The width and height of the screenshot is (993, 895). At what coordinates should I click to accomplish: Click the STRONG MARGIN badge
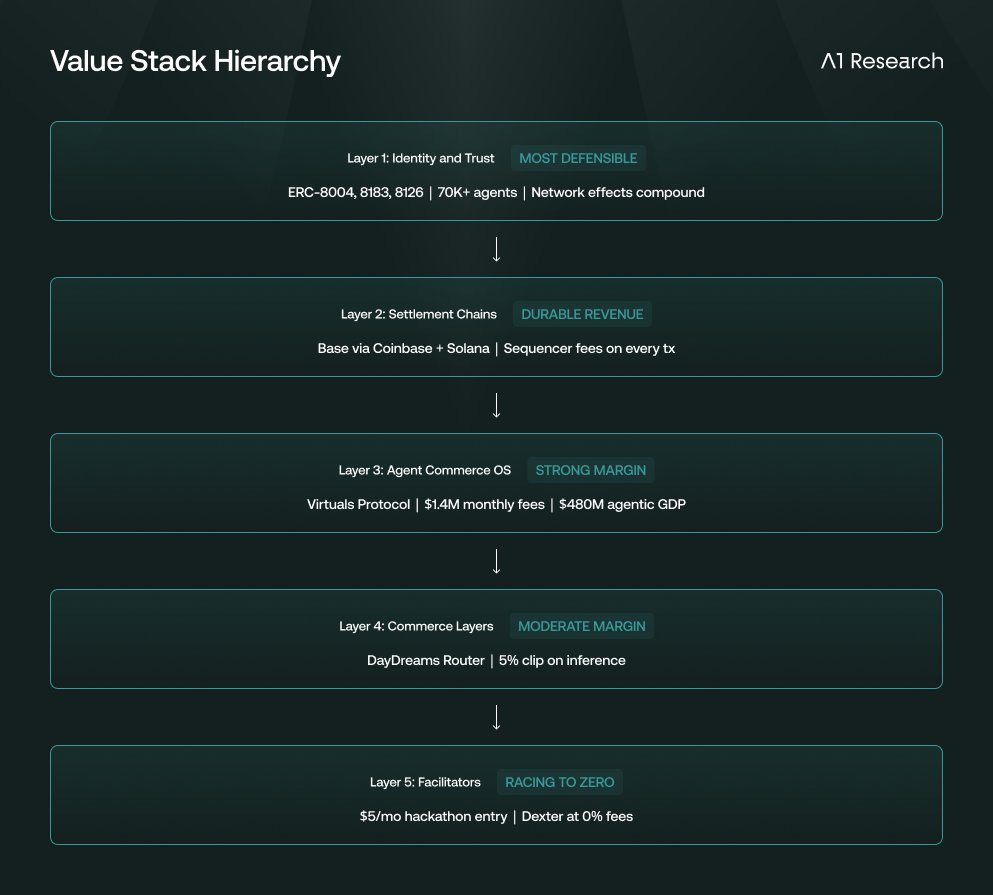tap(591, 470)
